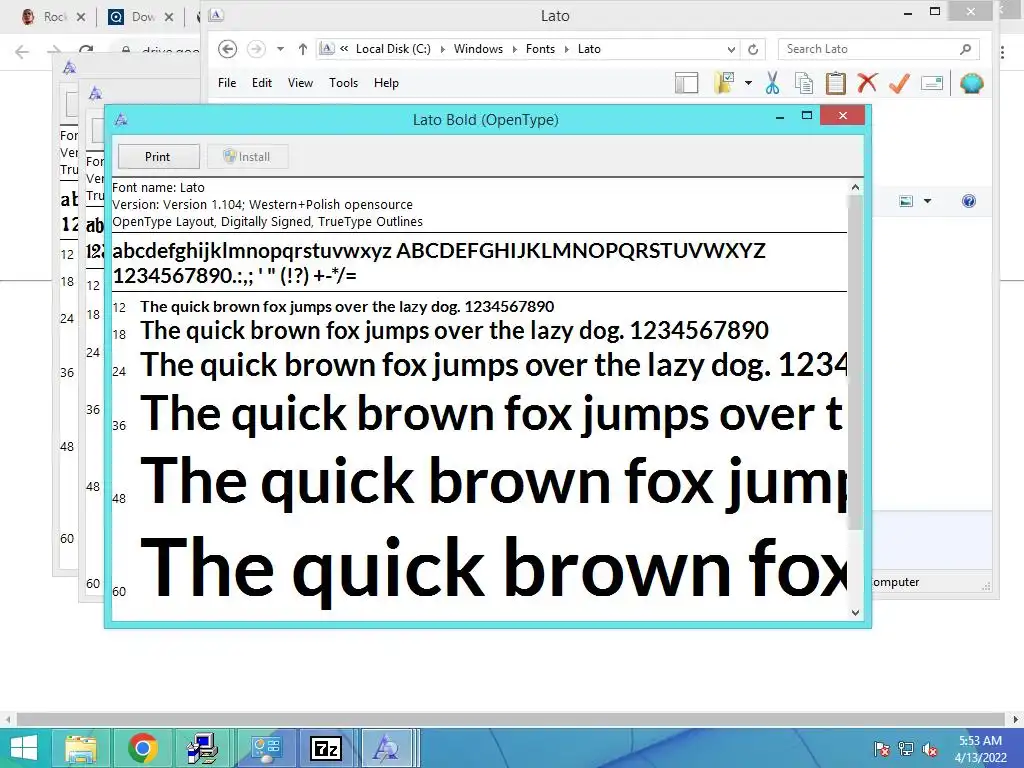Open 7-Zip from the taskbar
Viewport: 1024px width, 768px height.
point(326,748)
